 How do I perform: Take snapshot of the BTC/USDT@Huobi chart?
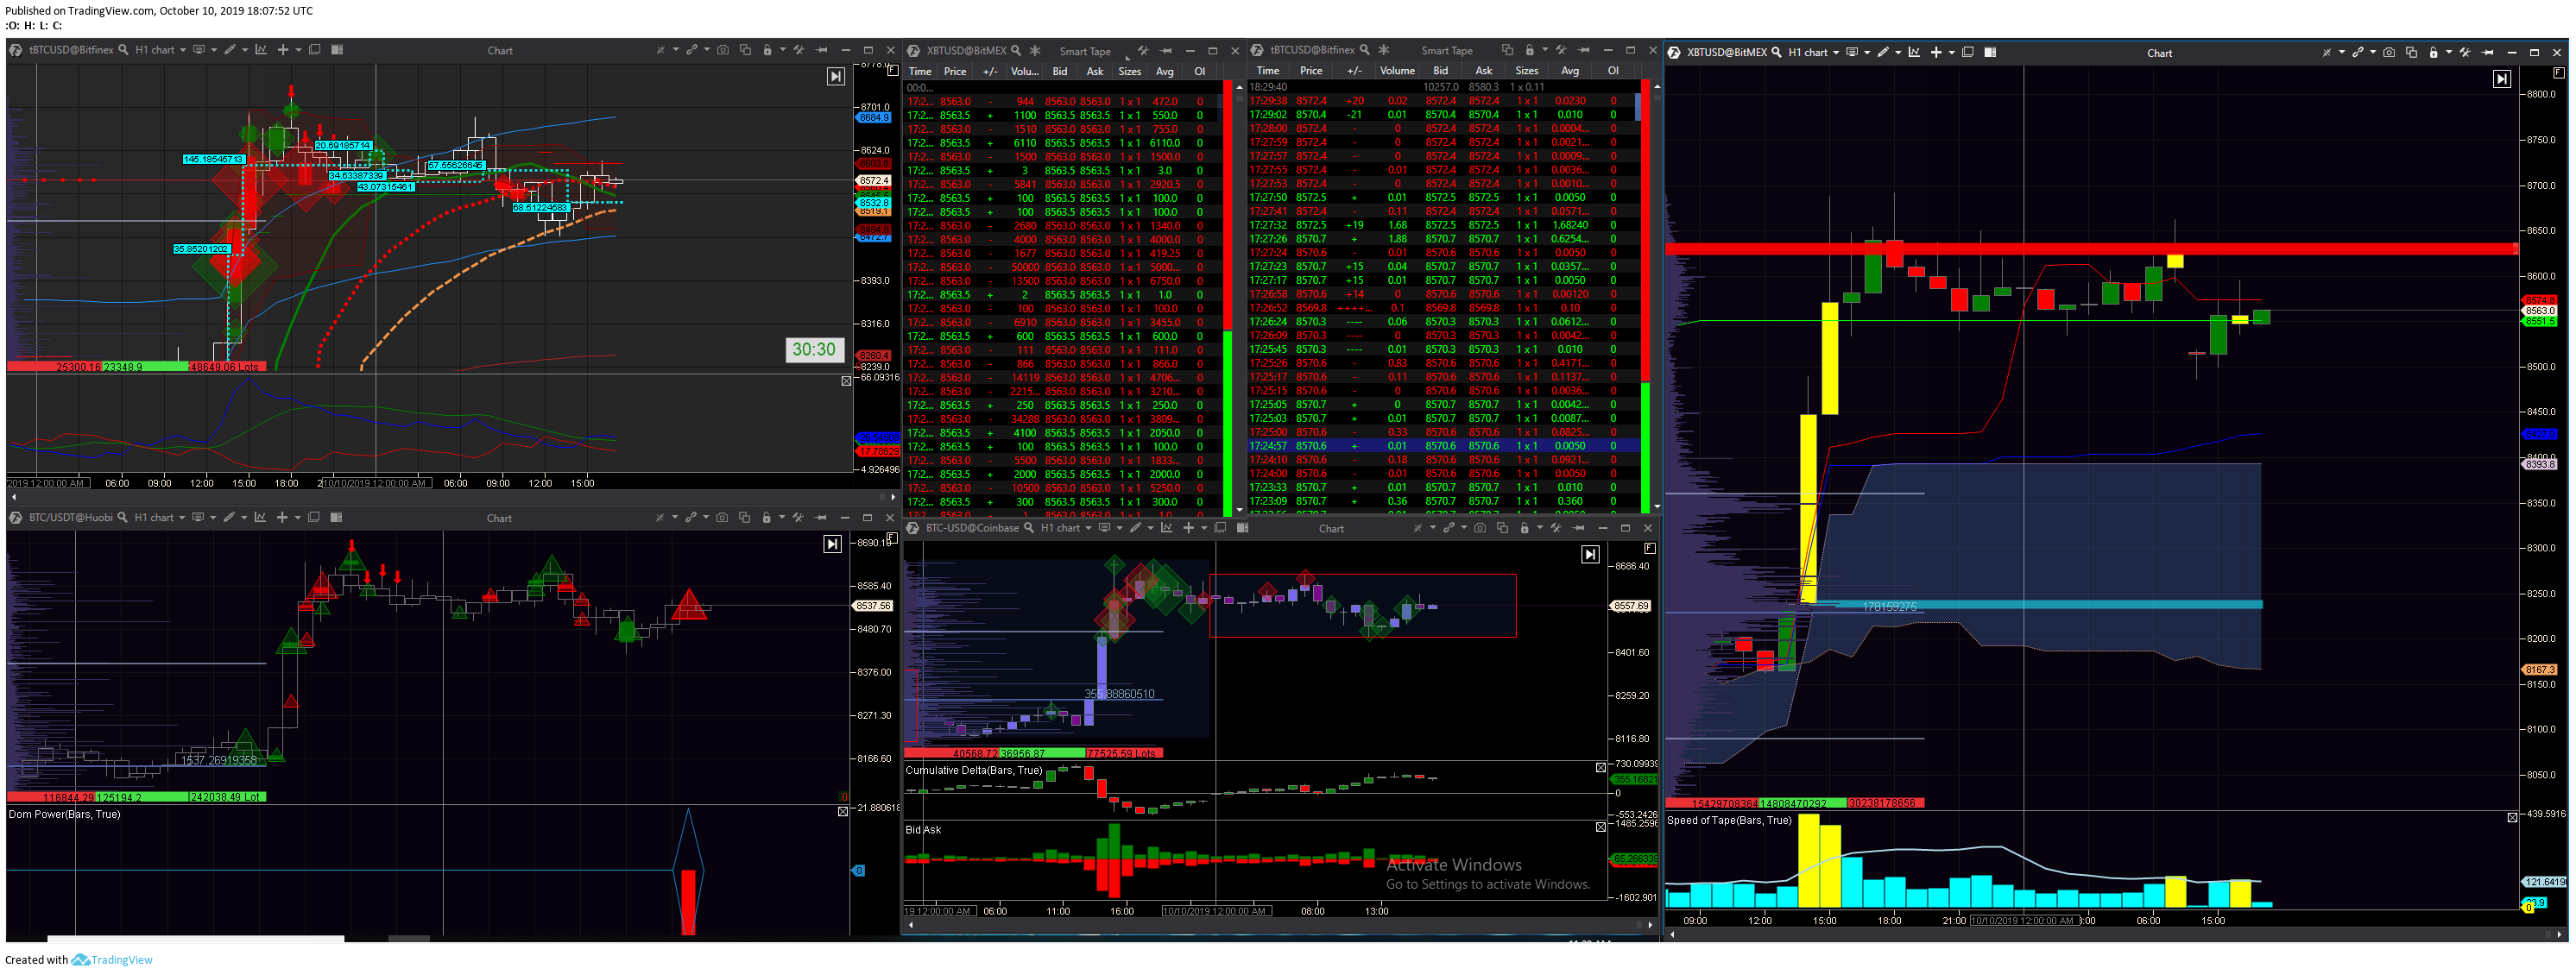[x=722, y=517]
